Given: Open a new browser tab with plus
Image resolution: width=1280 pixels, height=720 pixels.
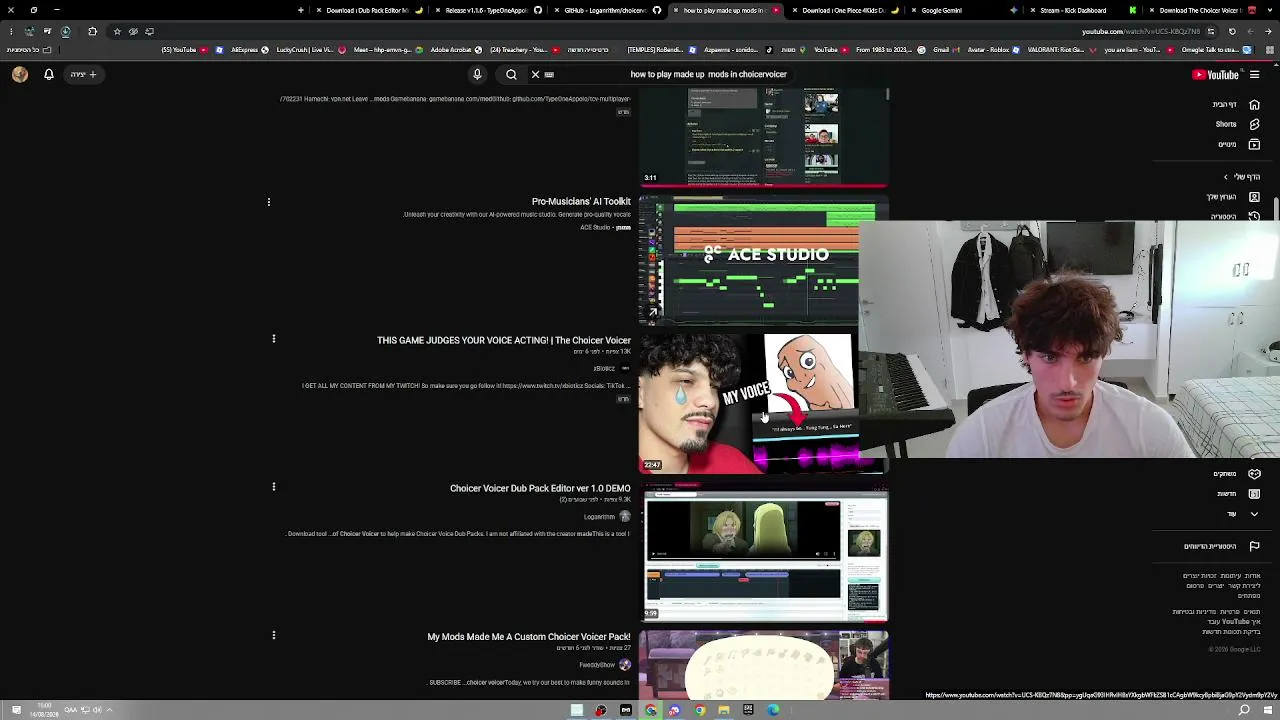Looking at the screenshot, I should pos(300,10).
